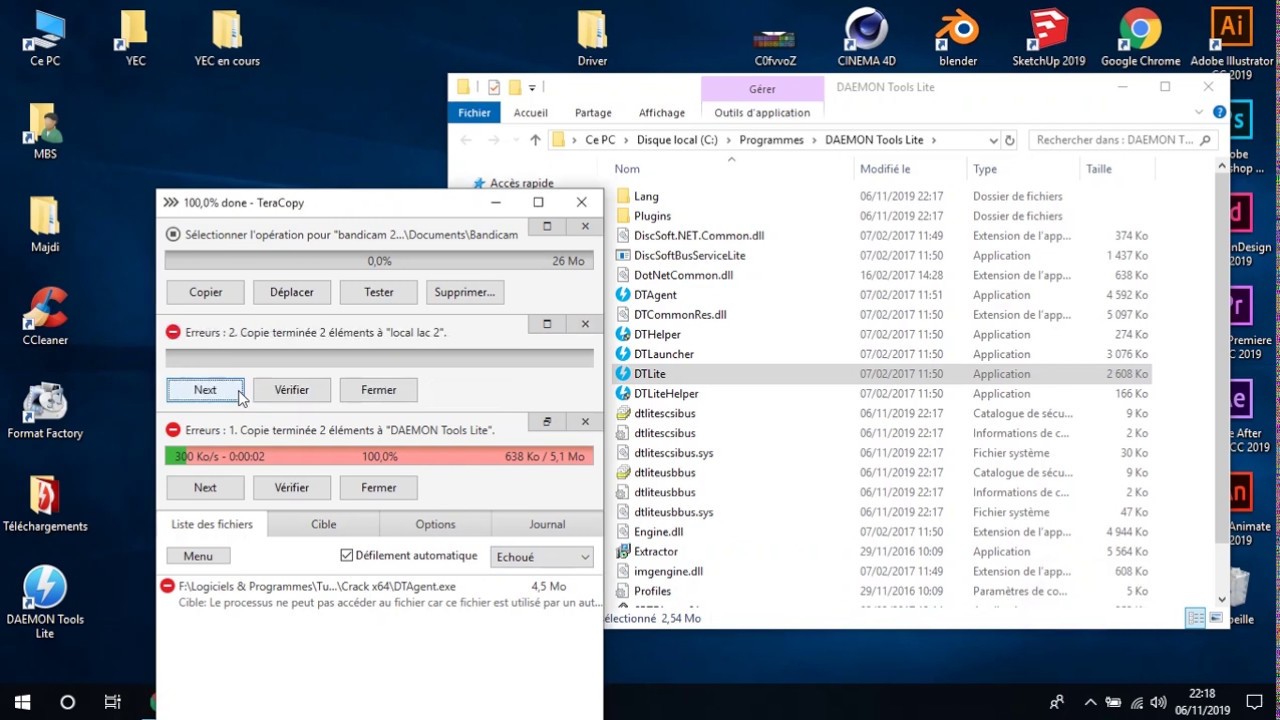
Task: Select the DTLauncher file in Explorer
Action: tap(664, 354)
